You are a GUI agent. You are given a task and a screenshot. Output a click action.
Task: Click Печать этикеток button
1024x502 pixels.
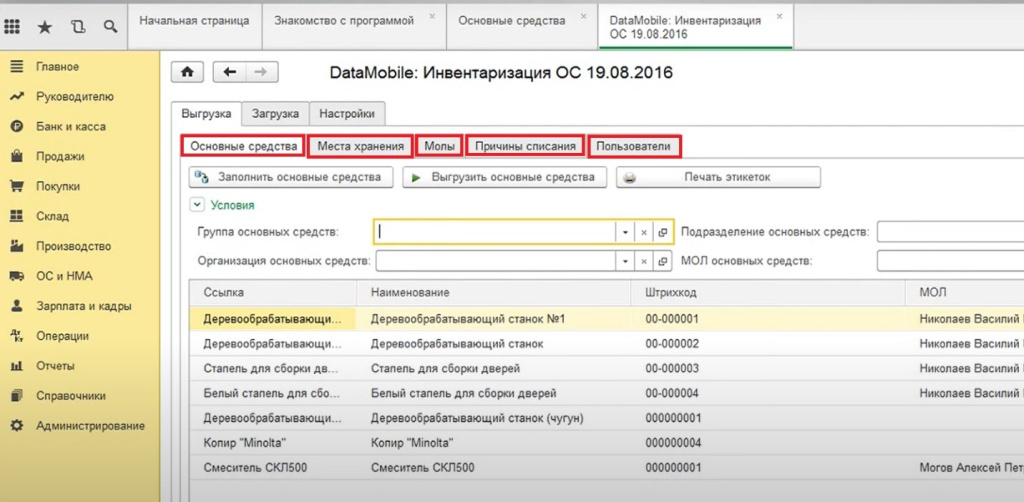coord(718,177)
